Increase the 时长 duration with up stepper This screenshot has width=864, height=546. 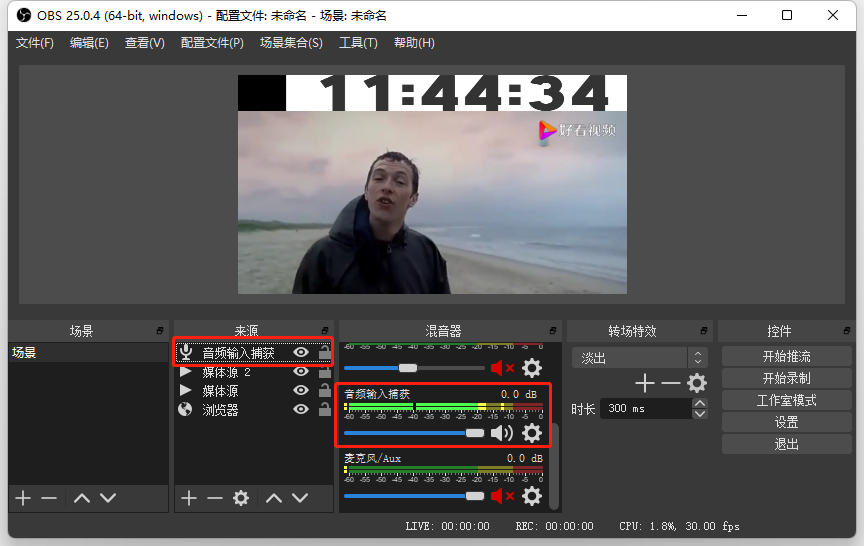[x=699, y=403]
